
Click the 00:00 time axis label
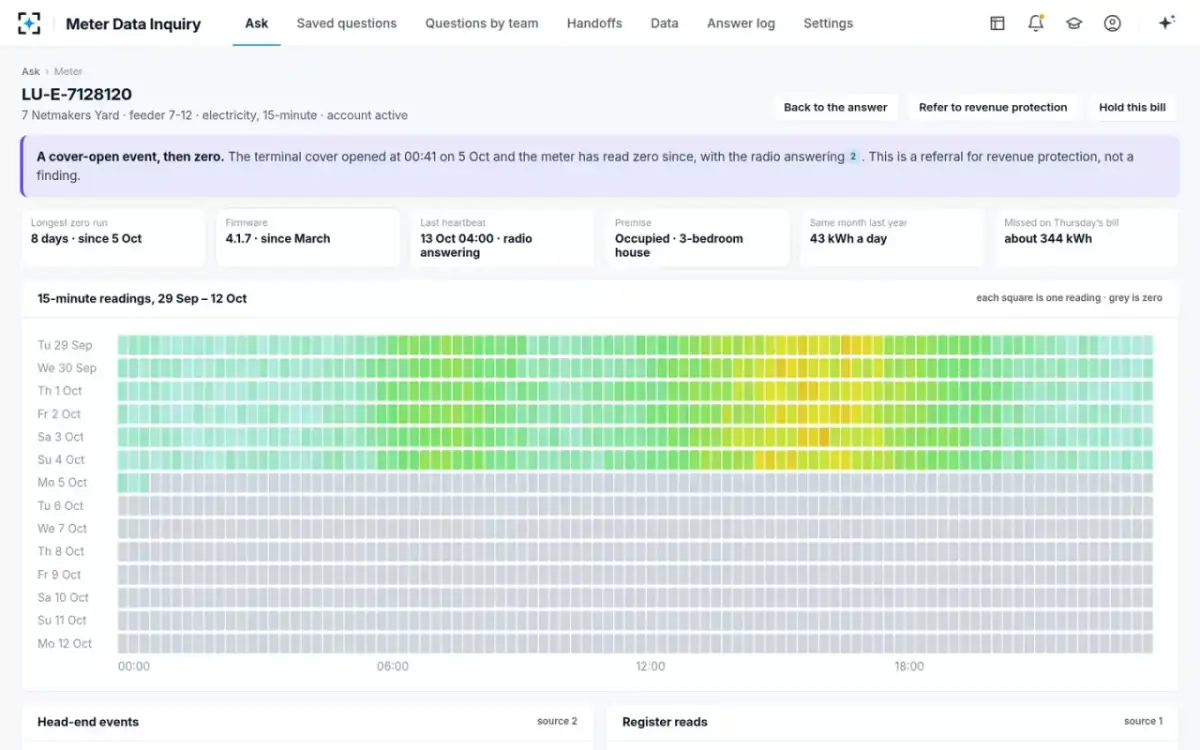pyautogui.click(x=134, y=666)
